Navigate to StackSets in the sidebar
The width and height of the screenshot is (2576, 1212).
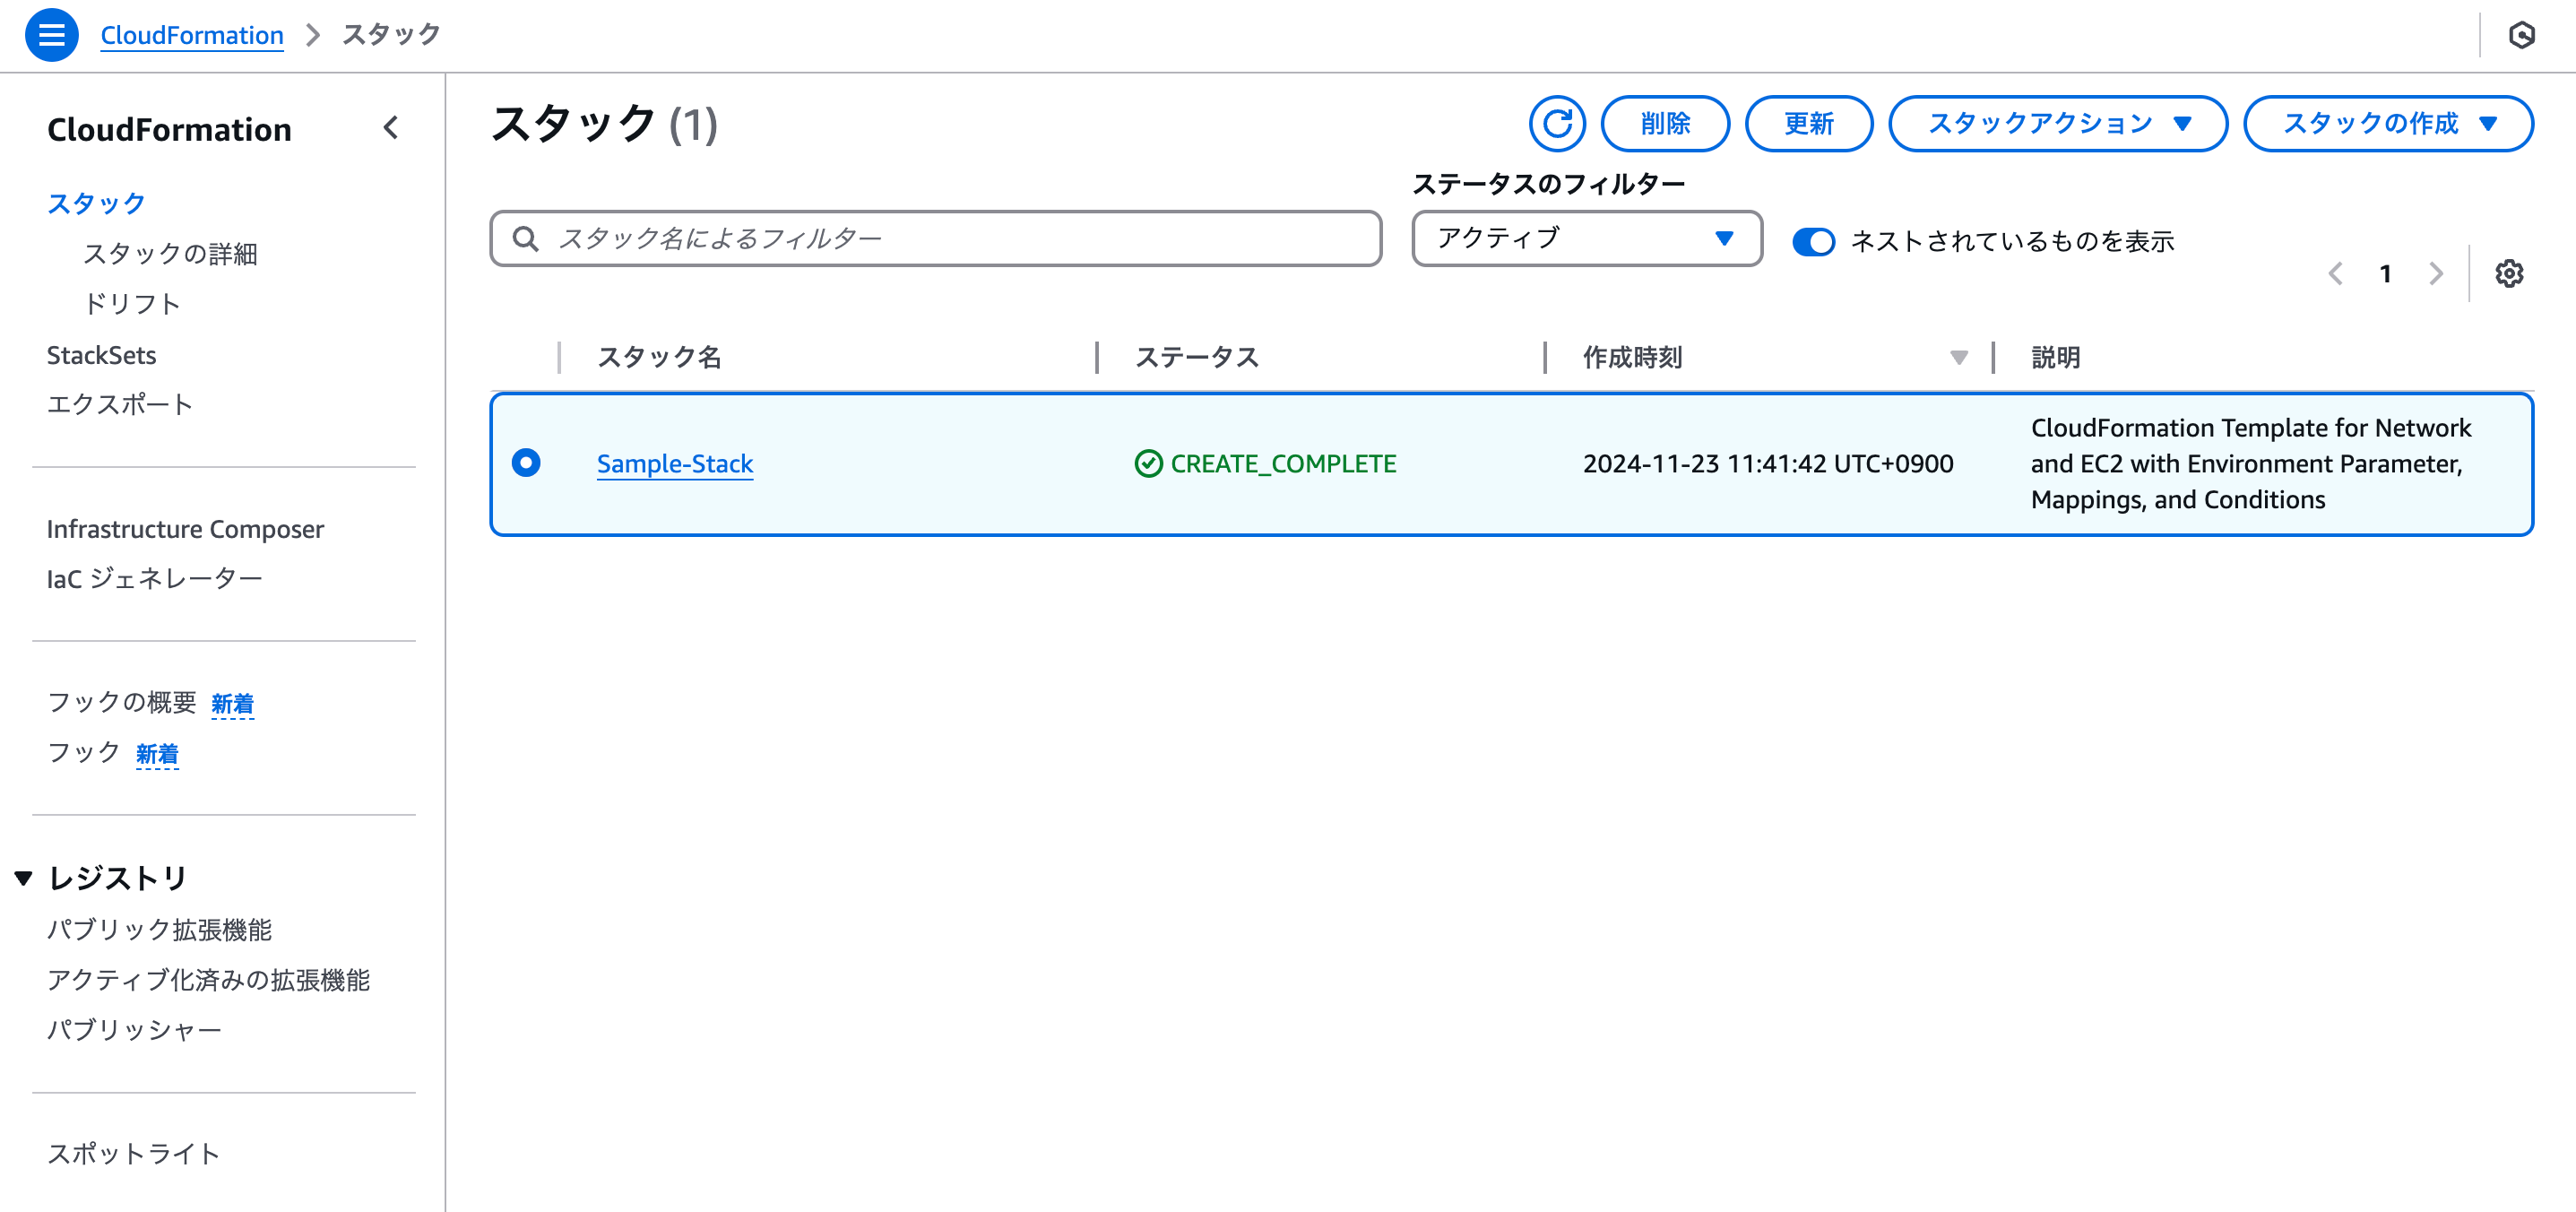(x=101, y=355)
